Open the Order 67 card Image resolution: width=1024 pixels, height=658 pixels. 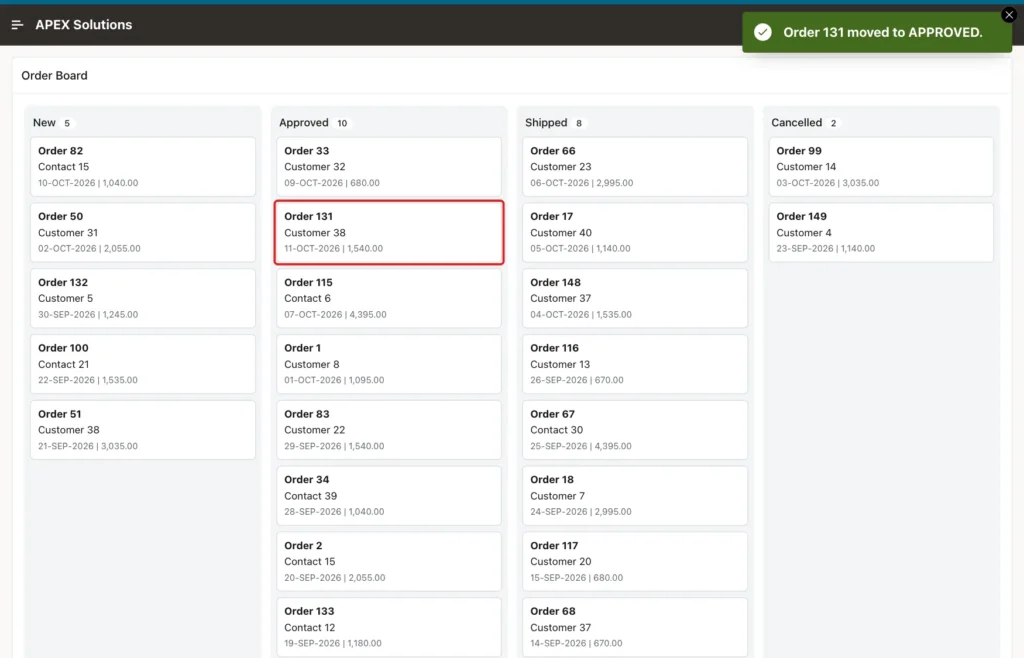(635, 430)
